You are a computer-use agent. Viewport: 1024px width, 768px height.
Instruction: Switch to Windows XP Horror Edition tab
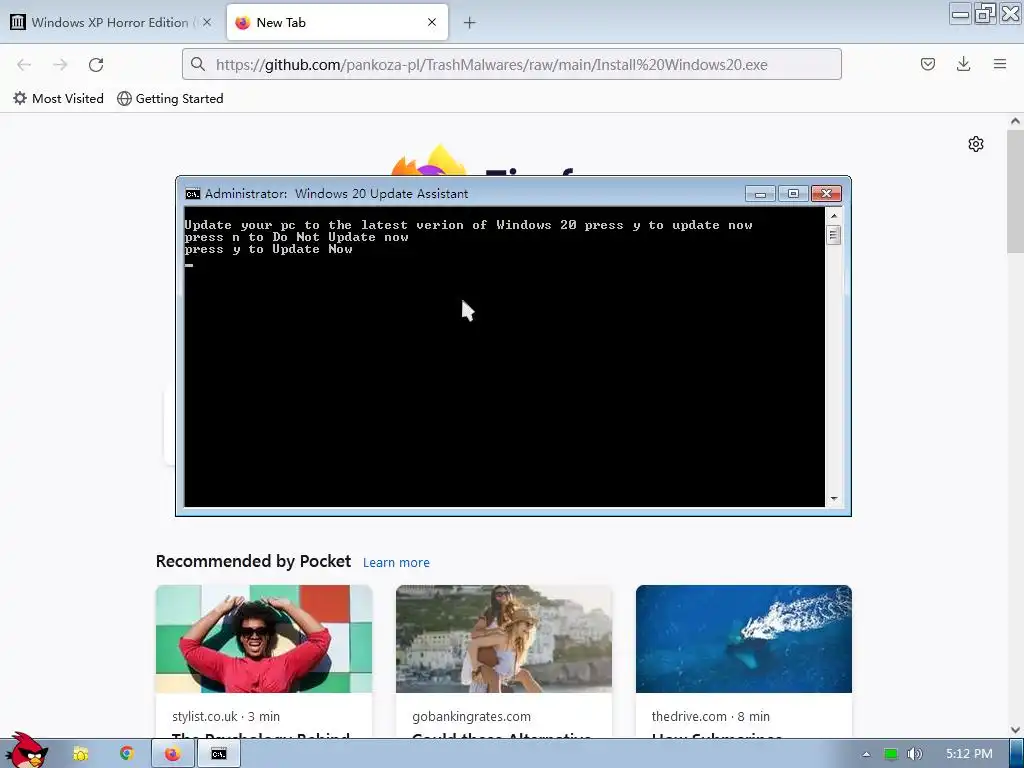(111, 22)
